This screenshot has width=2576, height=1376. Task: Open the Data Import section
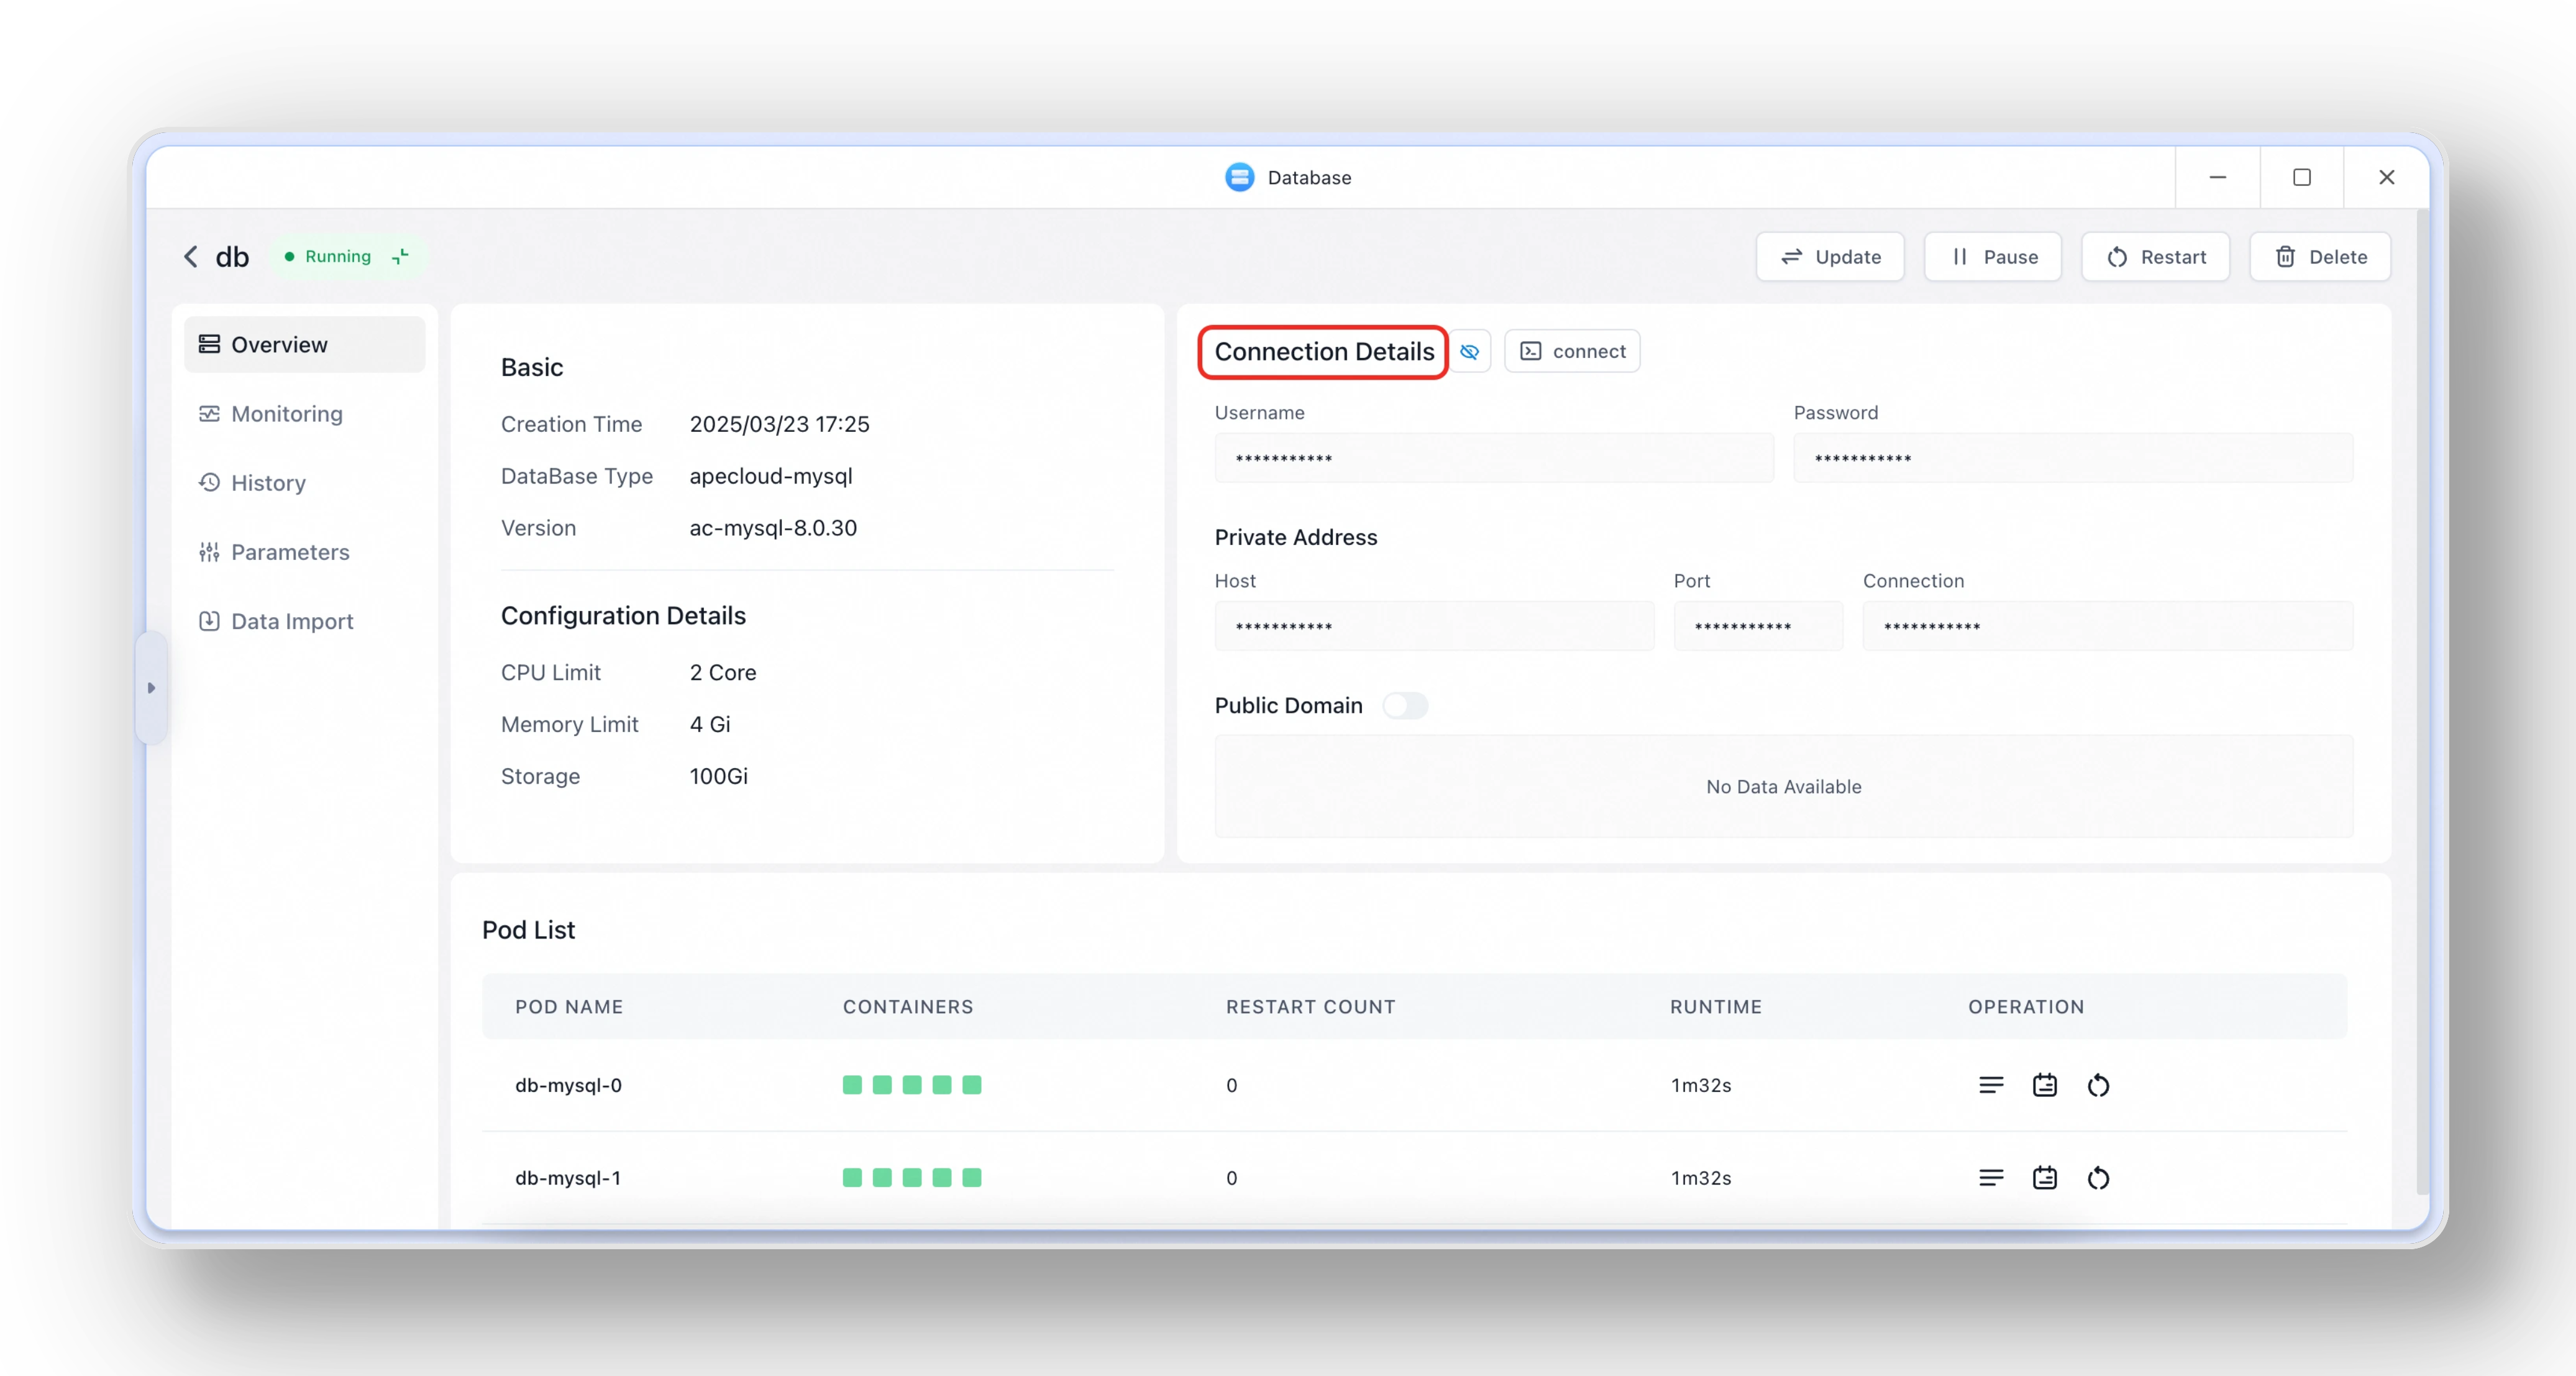pyautogui.click(x=305, y=621)
